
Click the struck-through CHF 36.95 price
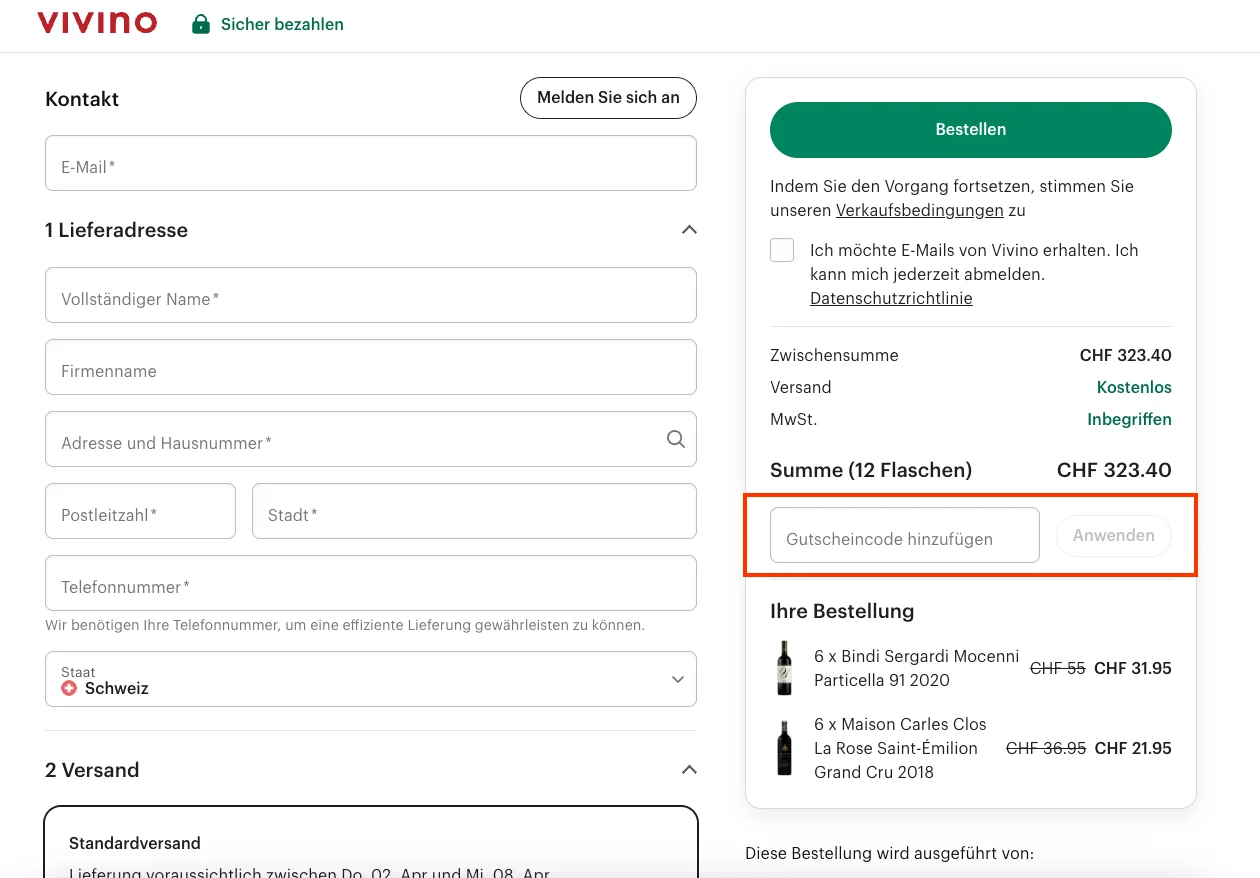(x=1046, y=748)
